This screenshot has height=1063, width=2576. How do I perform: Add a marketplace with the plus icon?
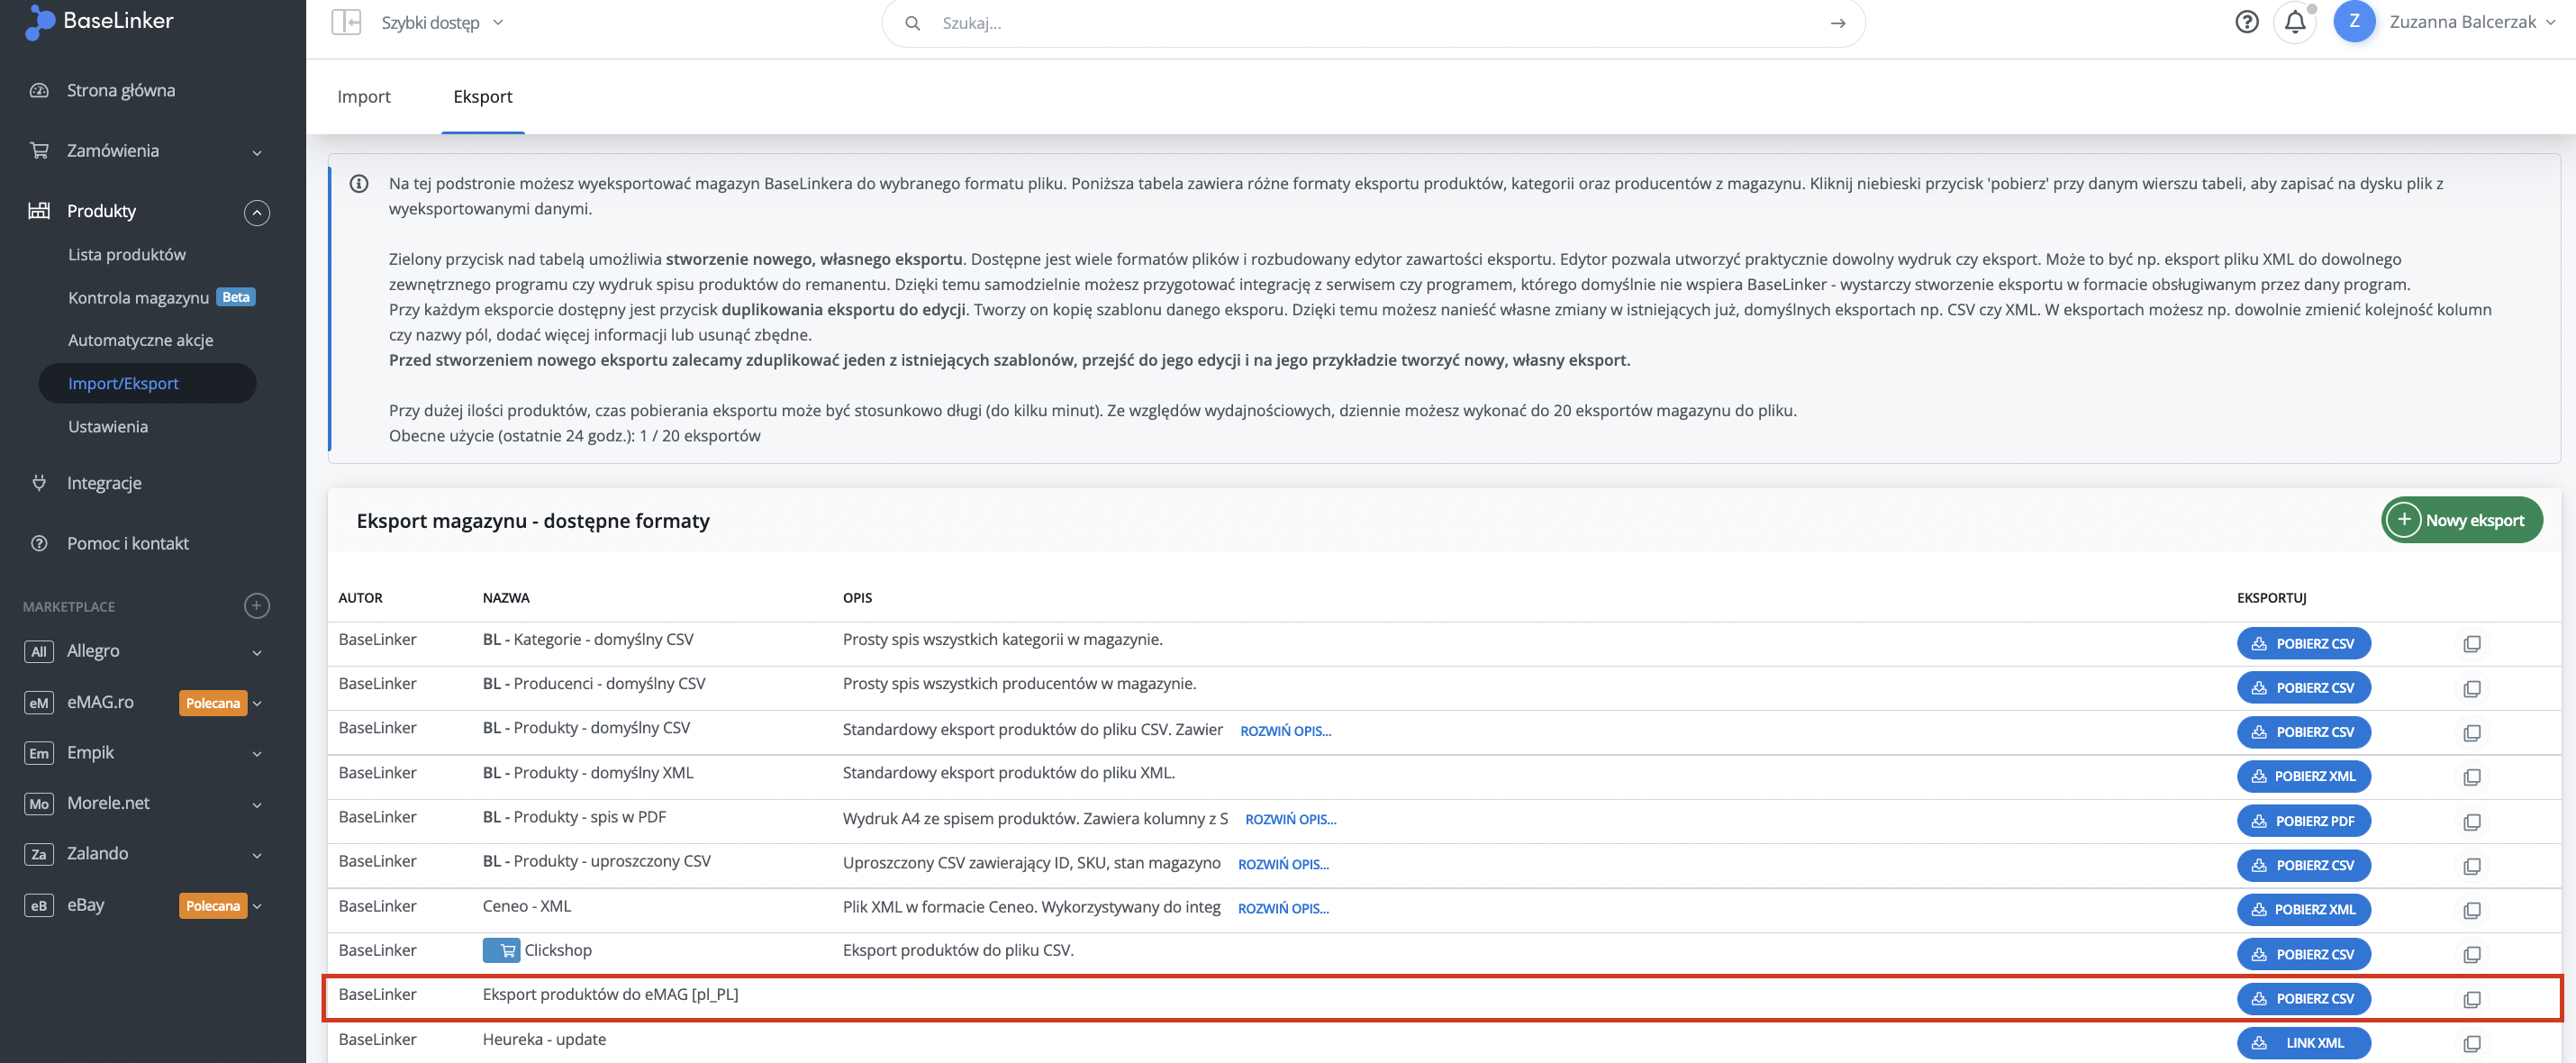[257, 606]
